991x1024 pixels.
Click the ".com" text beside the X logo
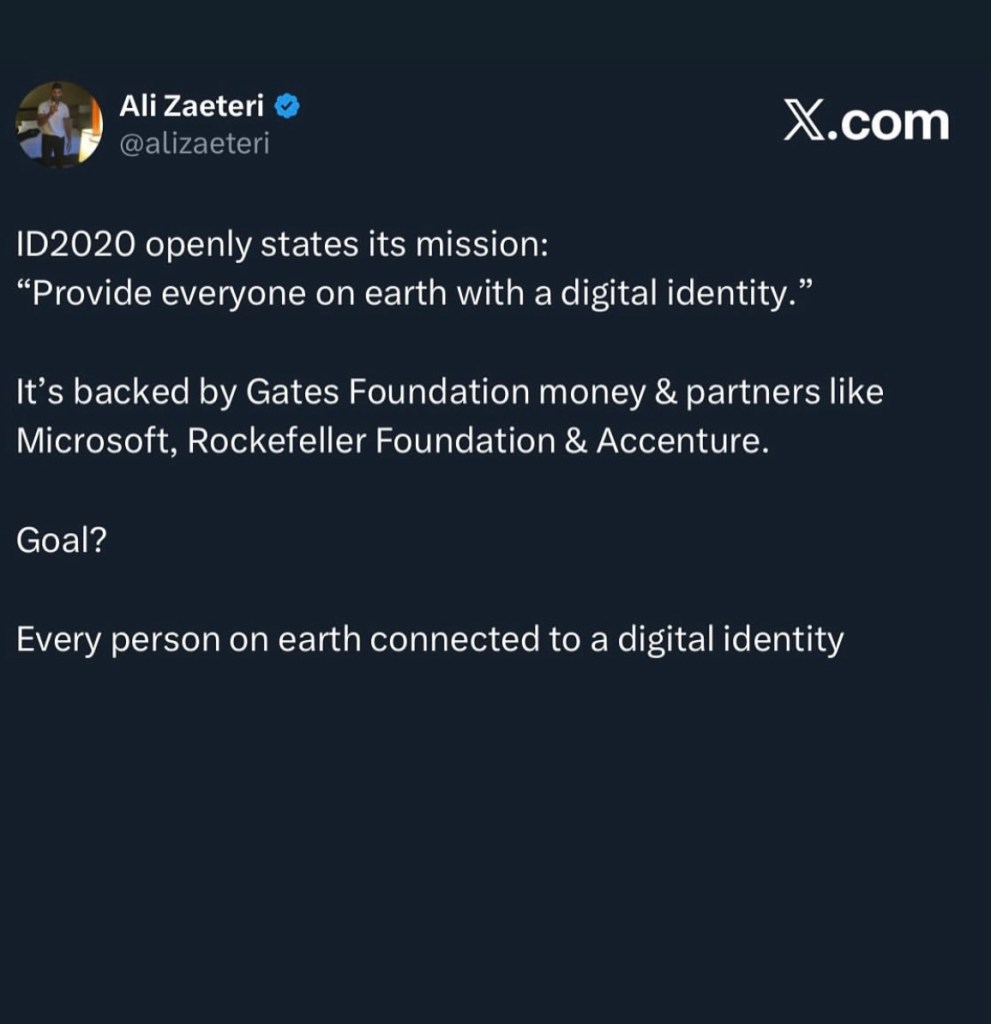[x=893, y=122]
